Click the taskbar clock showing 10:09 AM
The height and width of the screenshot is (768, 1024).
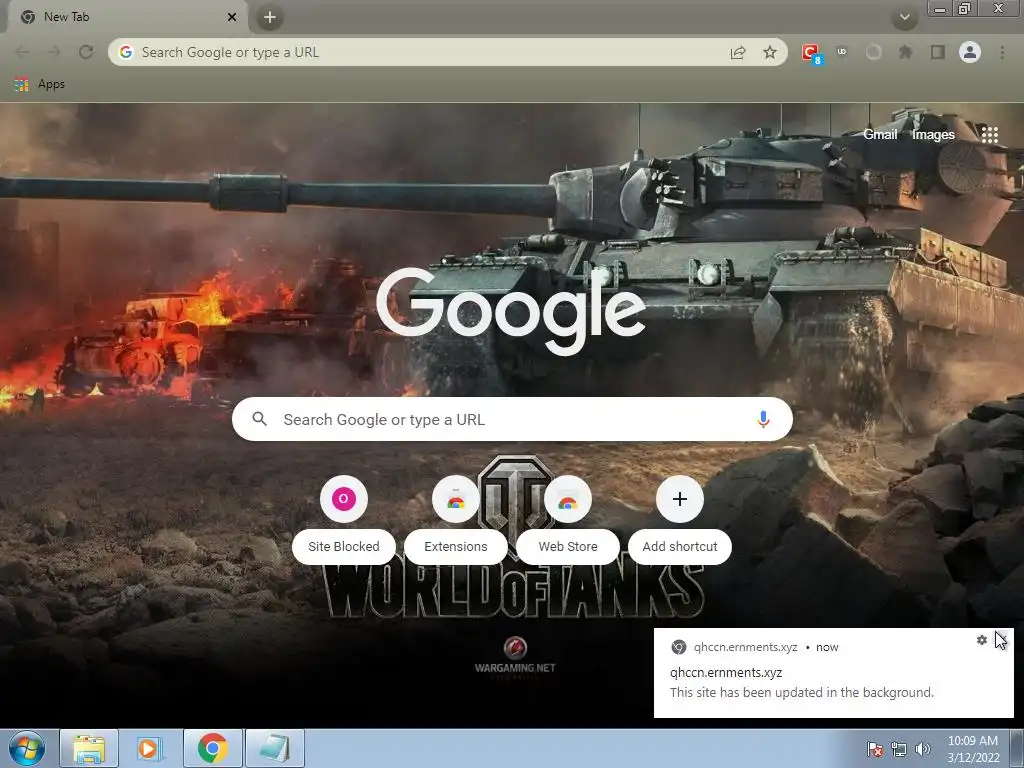tap(973, 749)
